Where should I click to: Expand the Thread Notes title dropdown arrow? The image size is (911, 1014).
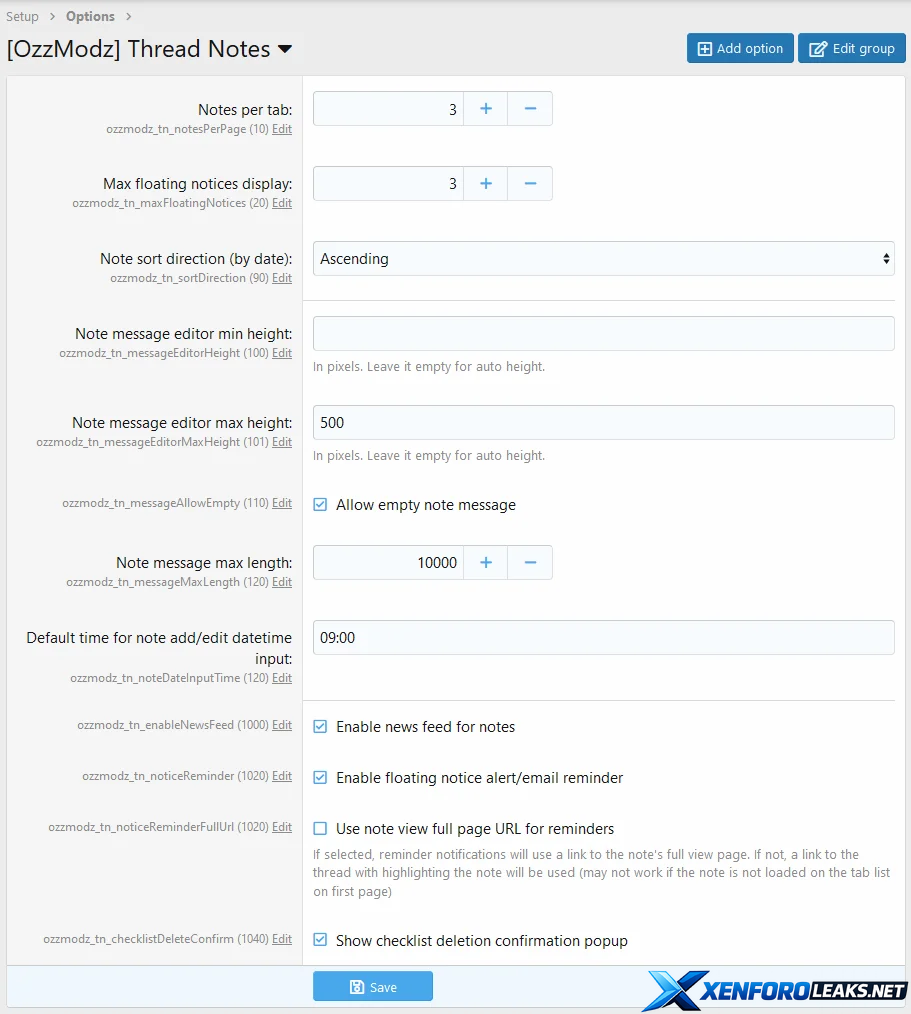tap(285, 49)
